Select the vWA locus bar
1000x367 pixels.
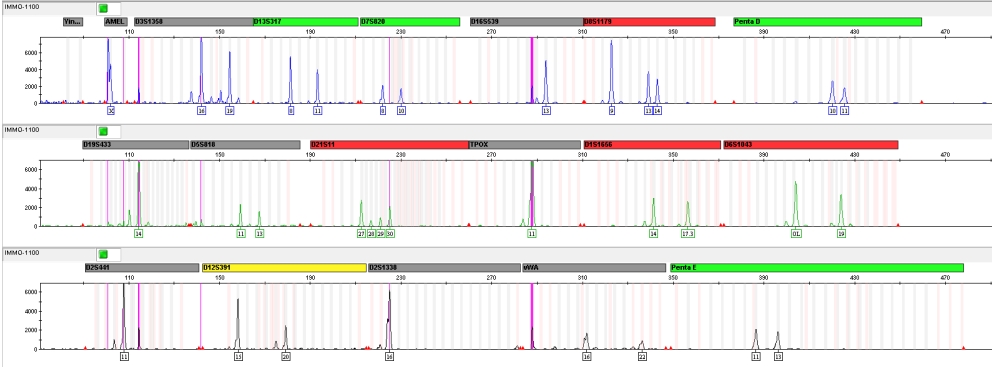(594, 268)
